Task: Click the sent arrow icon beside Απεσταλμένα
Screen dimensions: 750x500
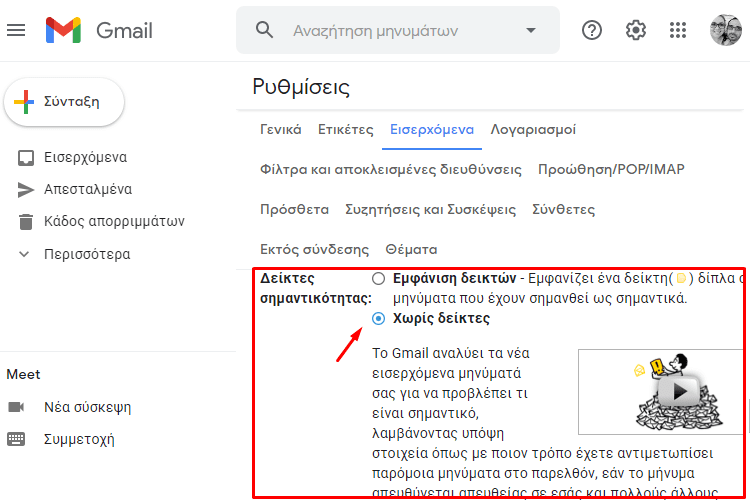Action: click(x=26, y=189)
